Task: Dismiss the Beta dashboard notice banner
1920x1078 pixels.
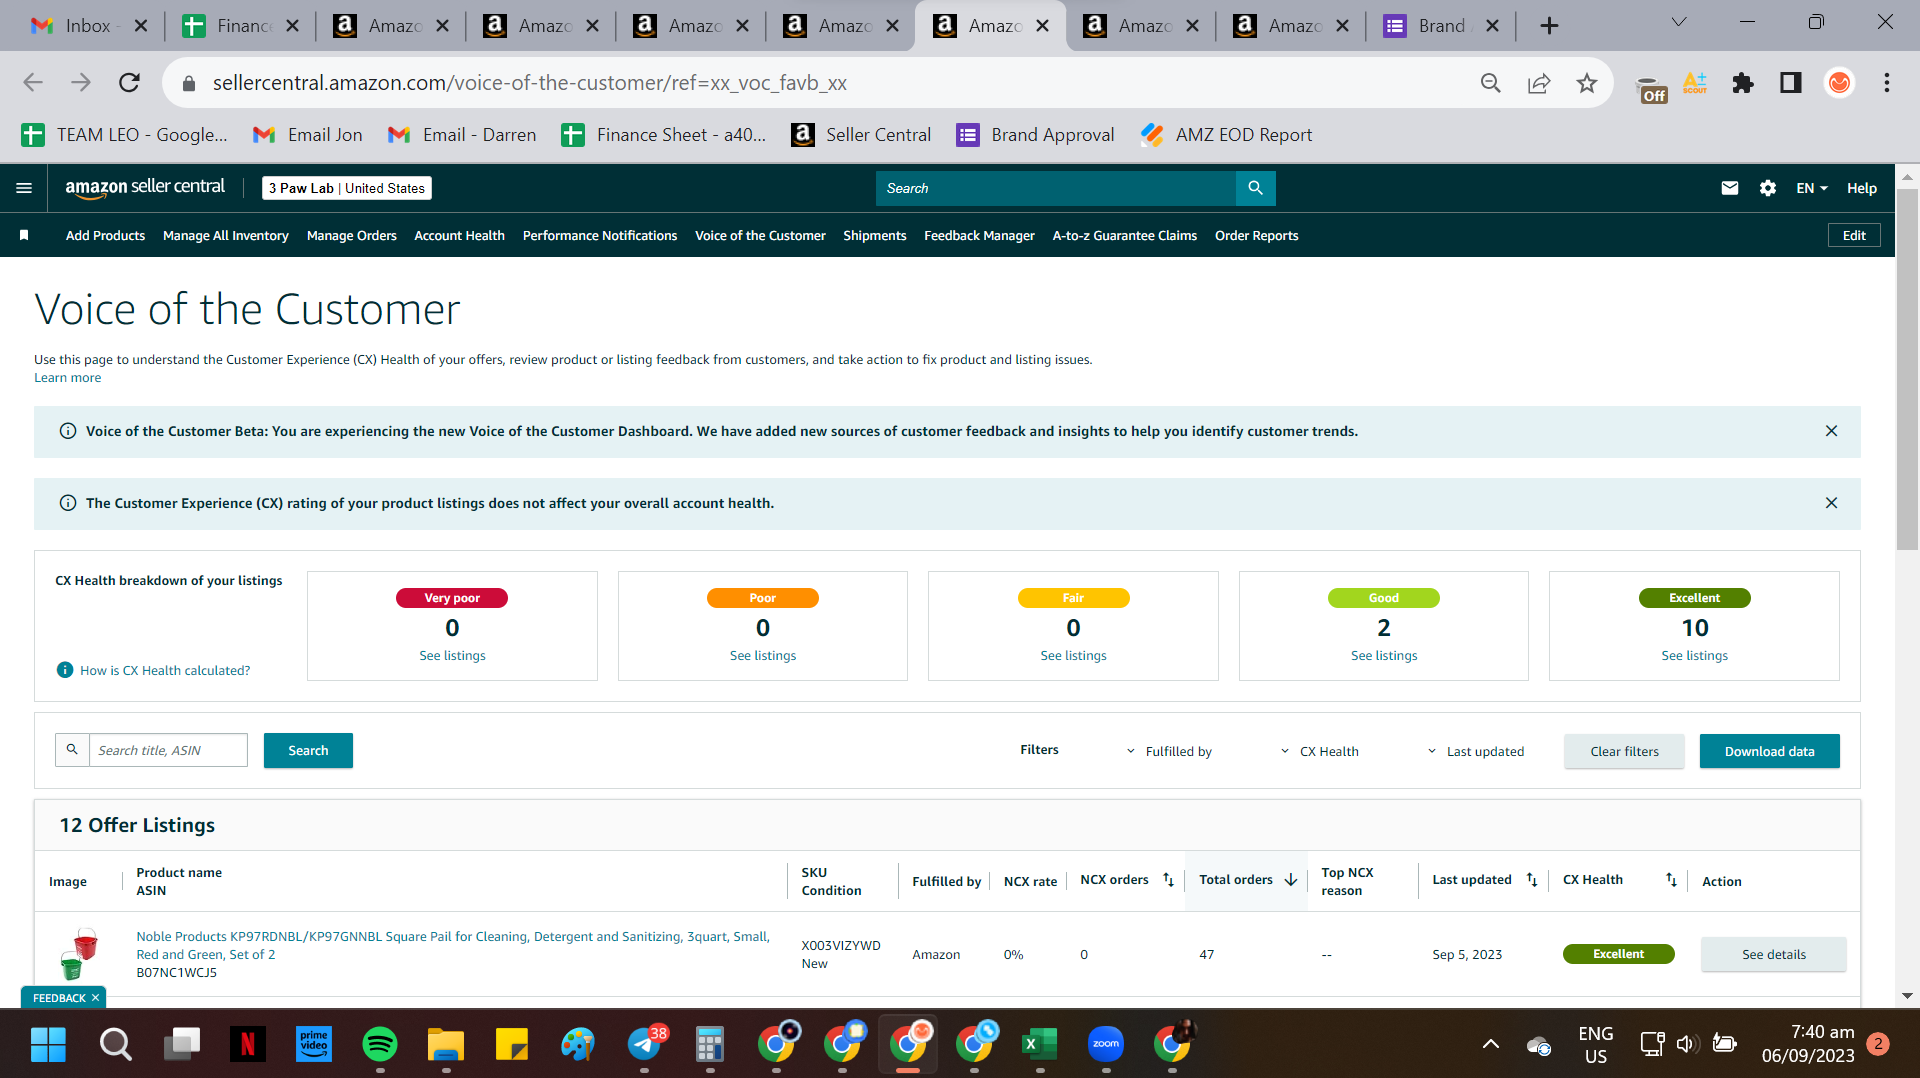Action: (x=1831, y=431)
